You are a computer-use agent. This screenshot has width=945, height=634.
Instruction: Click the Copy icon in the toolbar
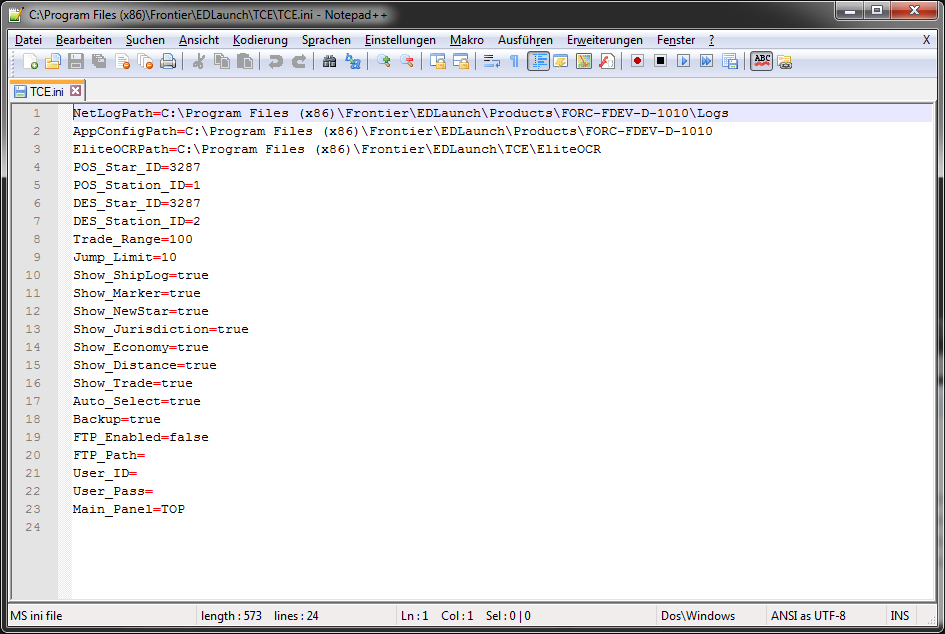(x=222, y=61)
